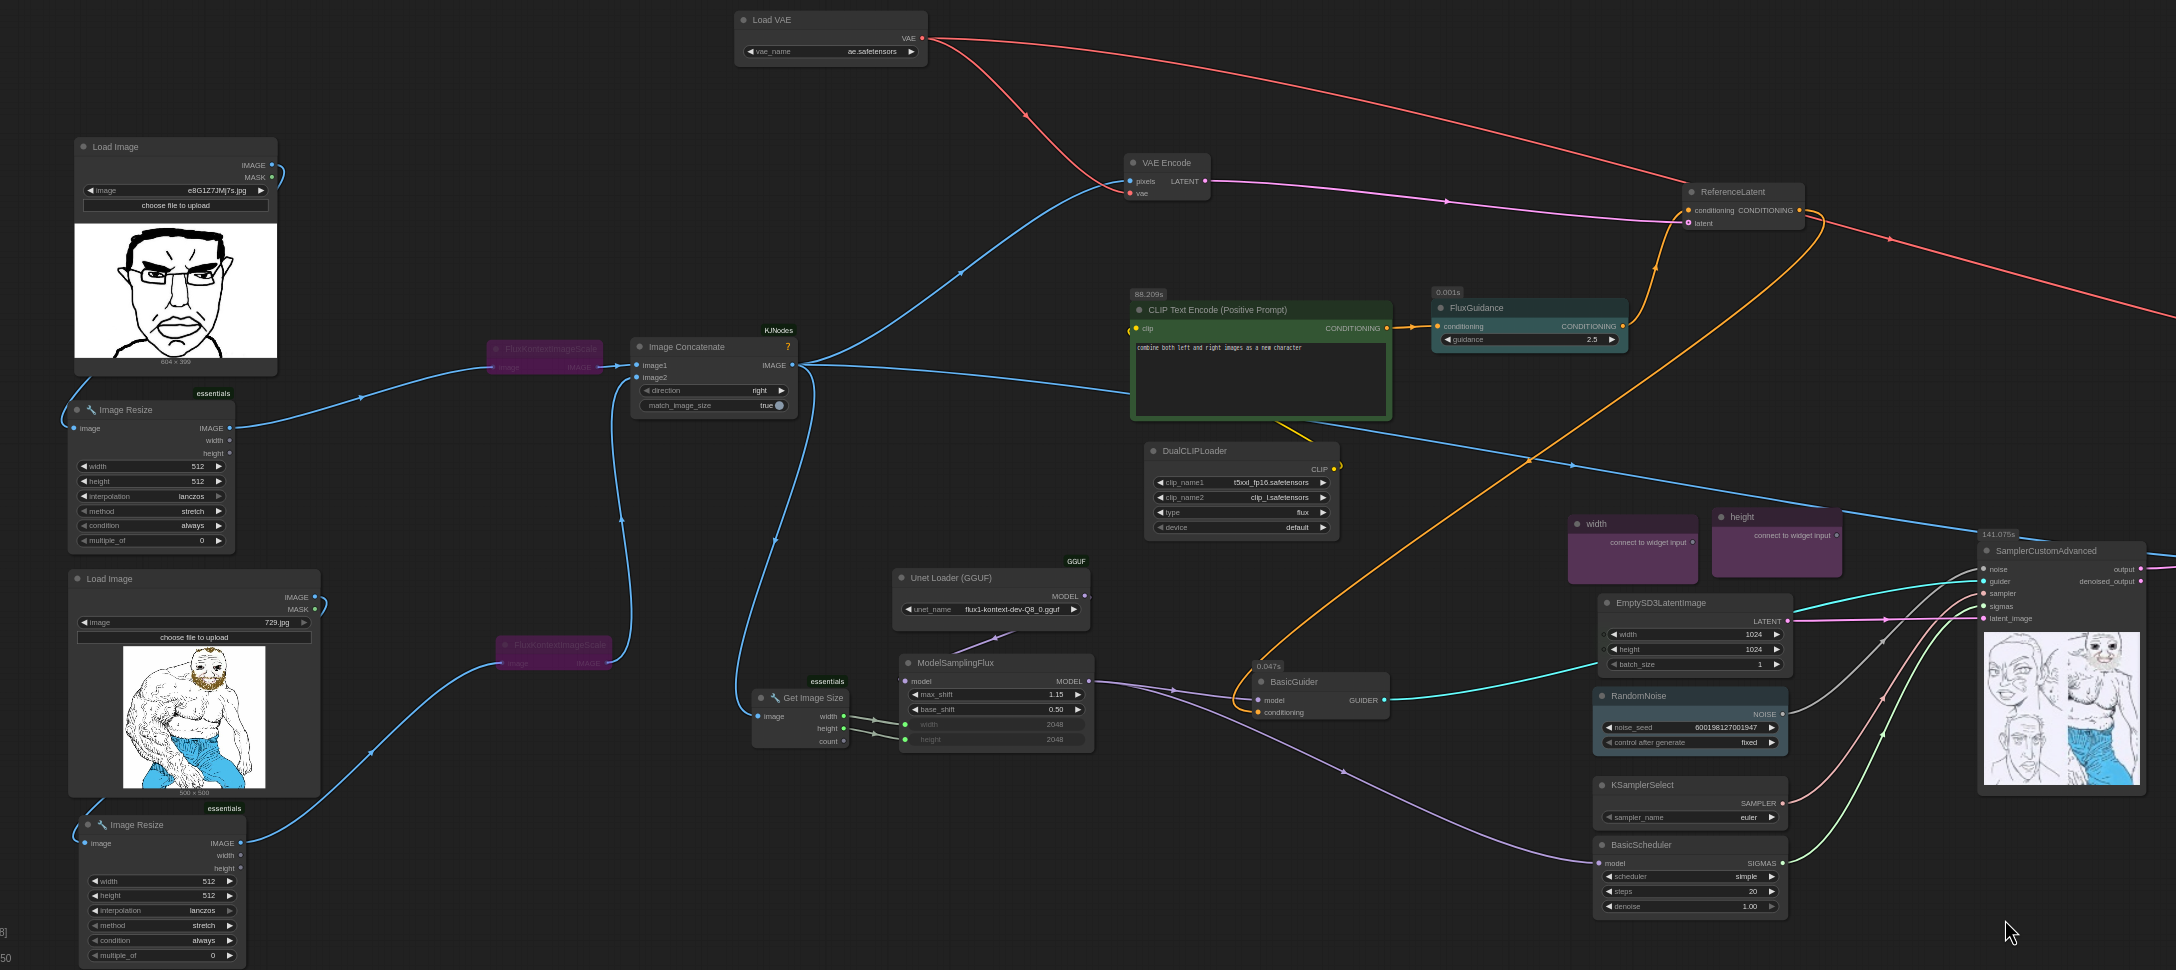Collapse the RandomNoise node via its title dot
2176x970 pixels.
[x=1602, y=696]
